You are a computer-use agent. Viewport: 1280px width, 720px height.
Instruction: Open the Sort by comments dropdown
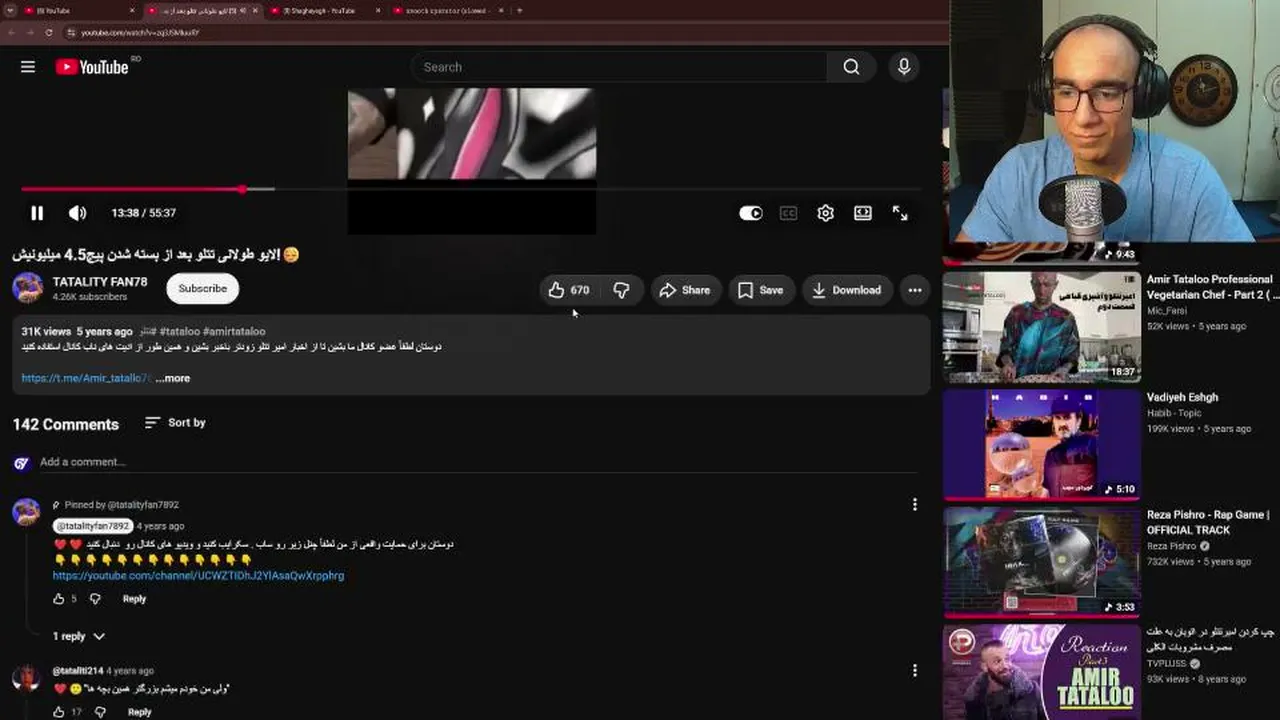tap(175, 423)
